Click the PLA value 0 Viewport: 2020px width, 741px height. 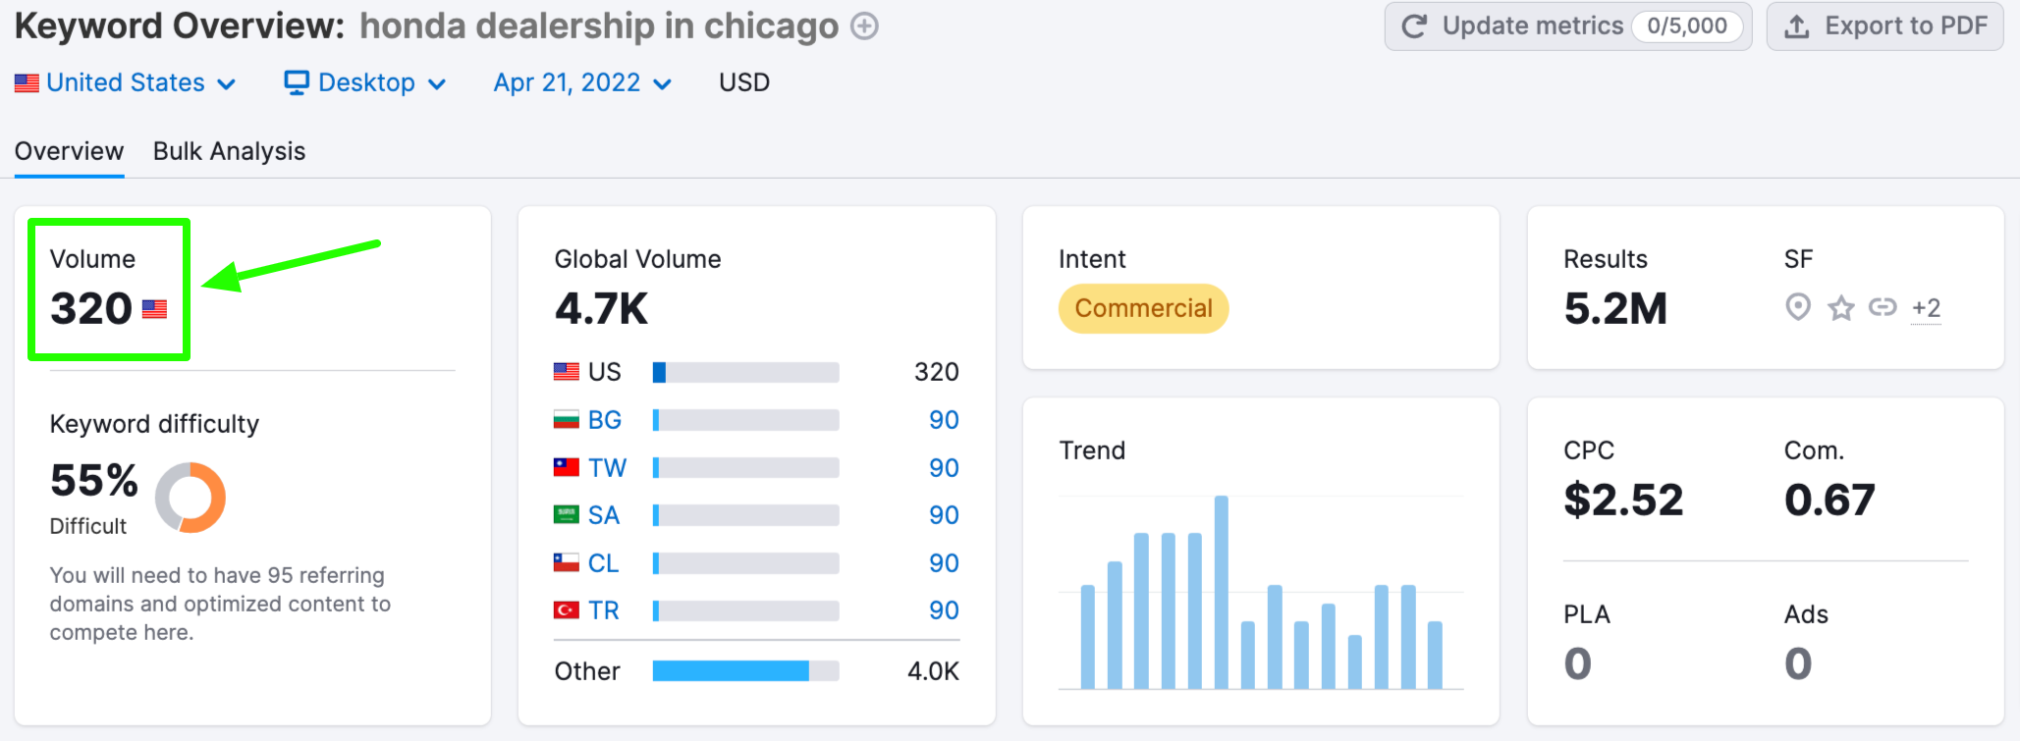(1577, 664)
